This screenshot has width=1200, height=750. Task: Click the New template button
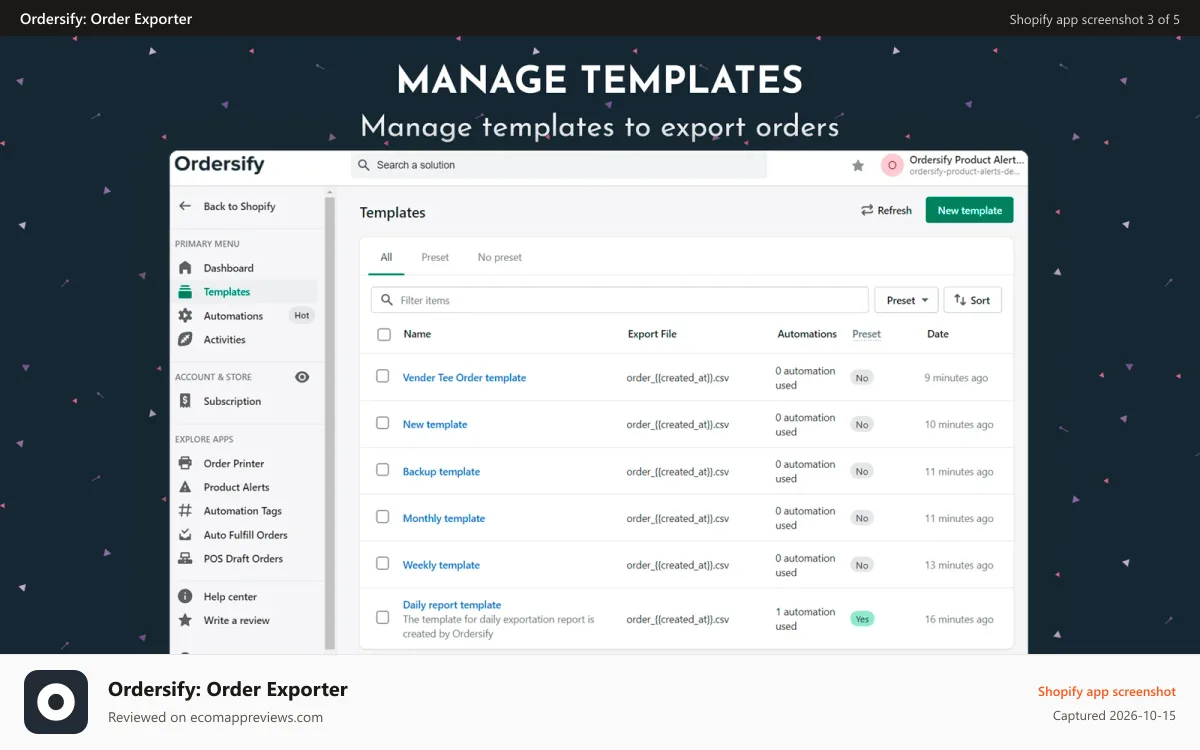click(969, 210)
